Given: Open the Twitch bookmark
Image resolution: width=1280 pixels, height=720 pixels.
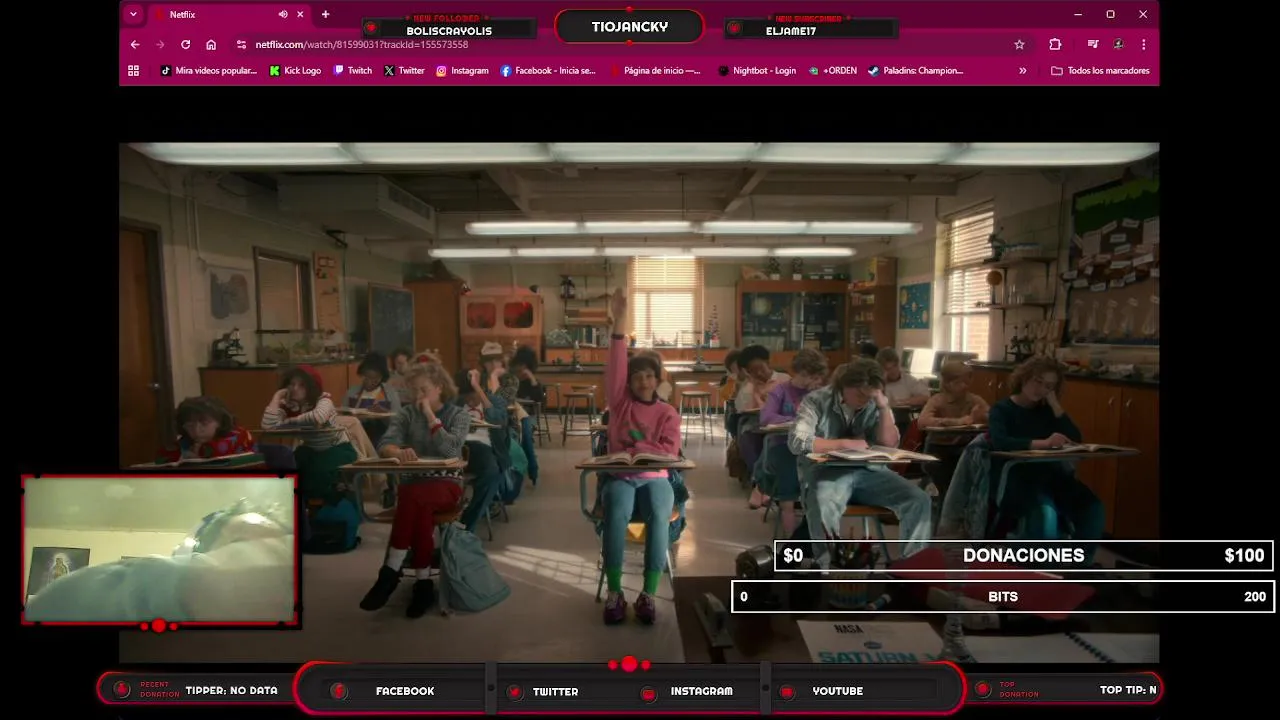Looking at the screenshot, I should [353, 70].
